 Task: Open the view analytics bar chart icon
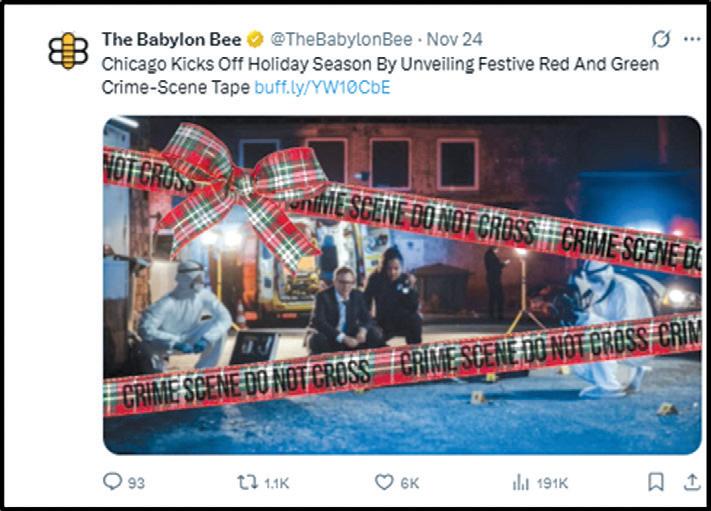521,482
